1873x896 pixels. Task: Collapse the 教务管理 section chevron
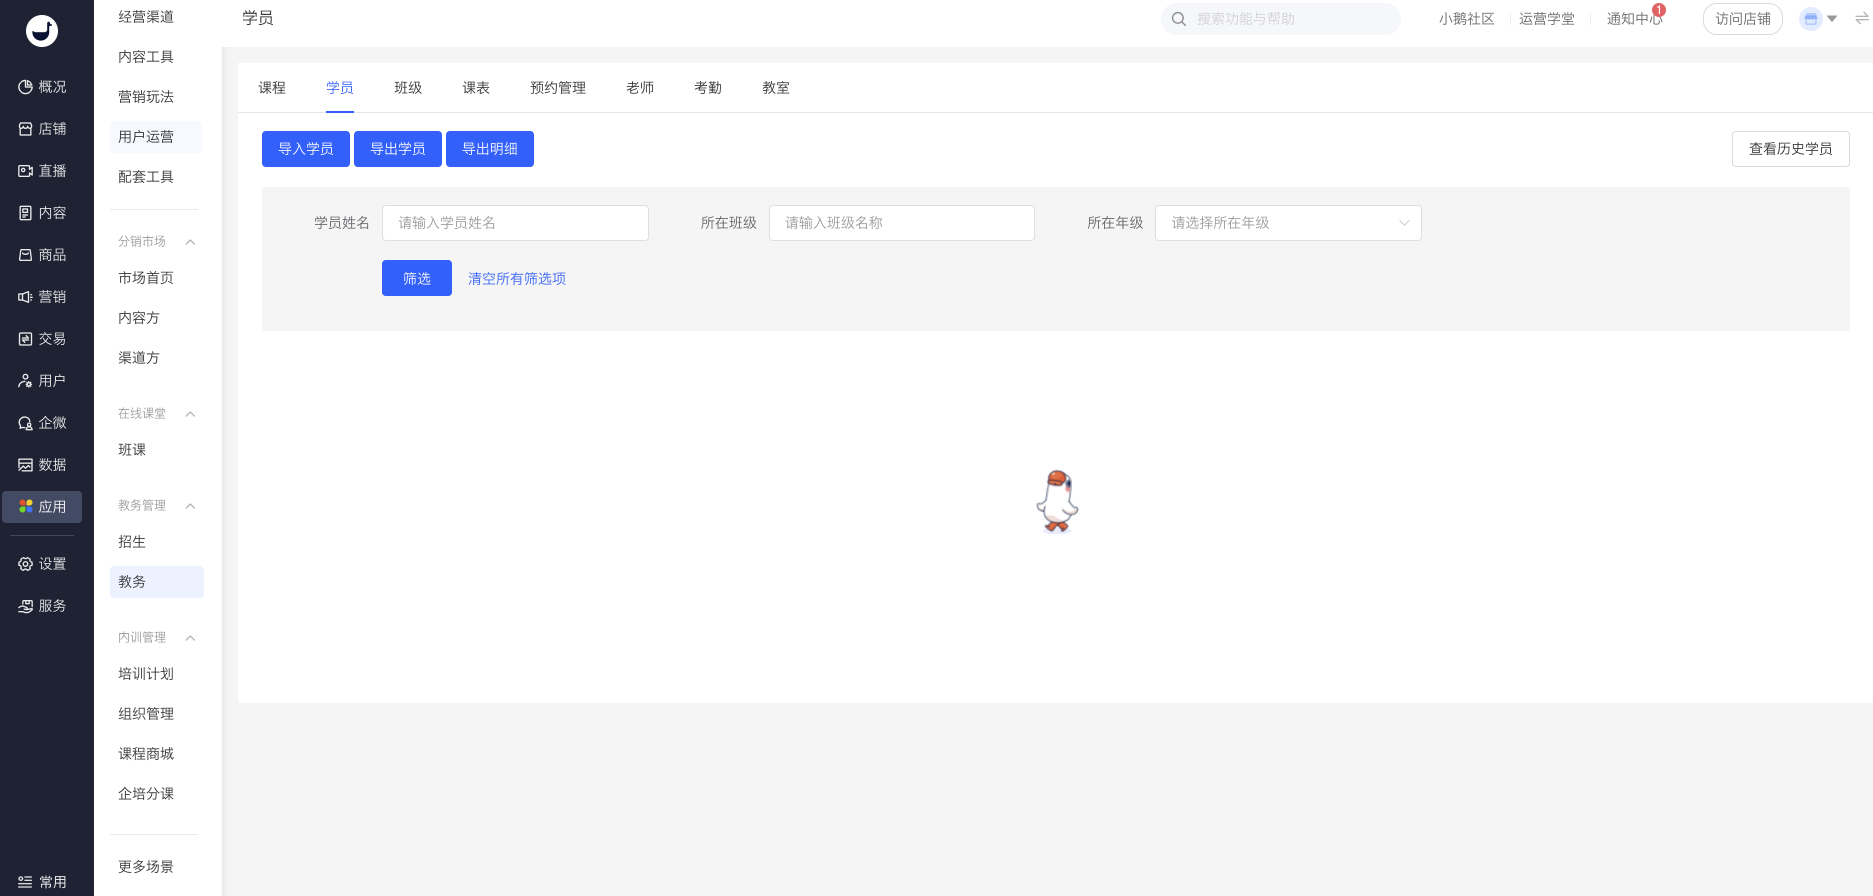pyautogui.click(x=190, y=506)
